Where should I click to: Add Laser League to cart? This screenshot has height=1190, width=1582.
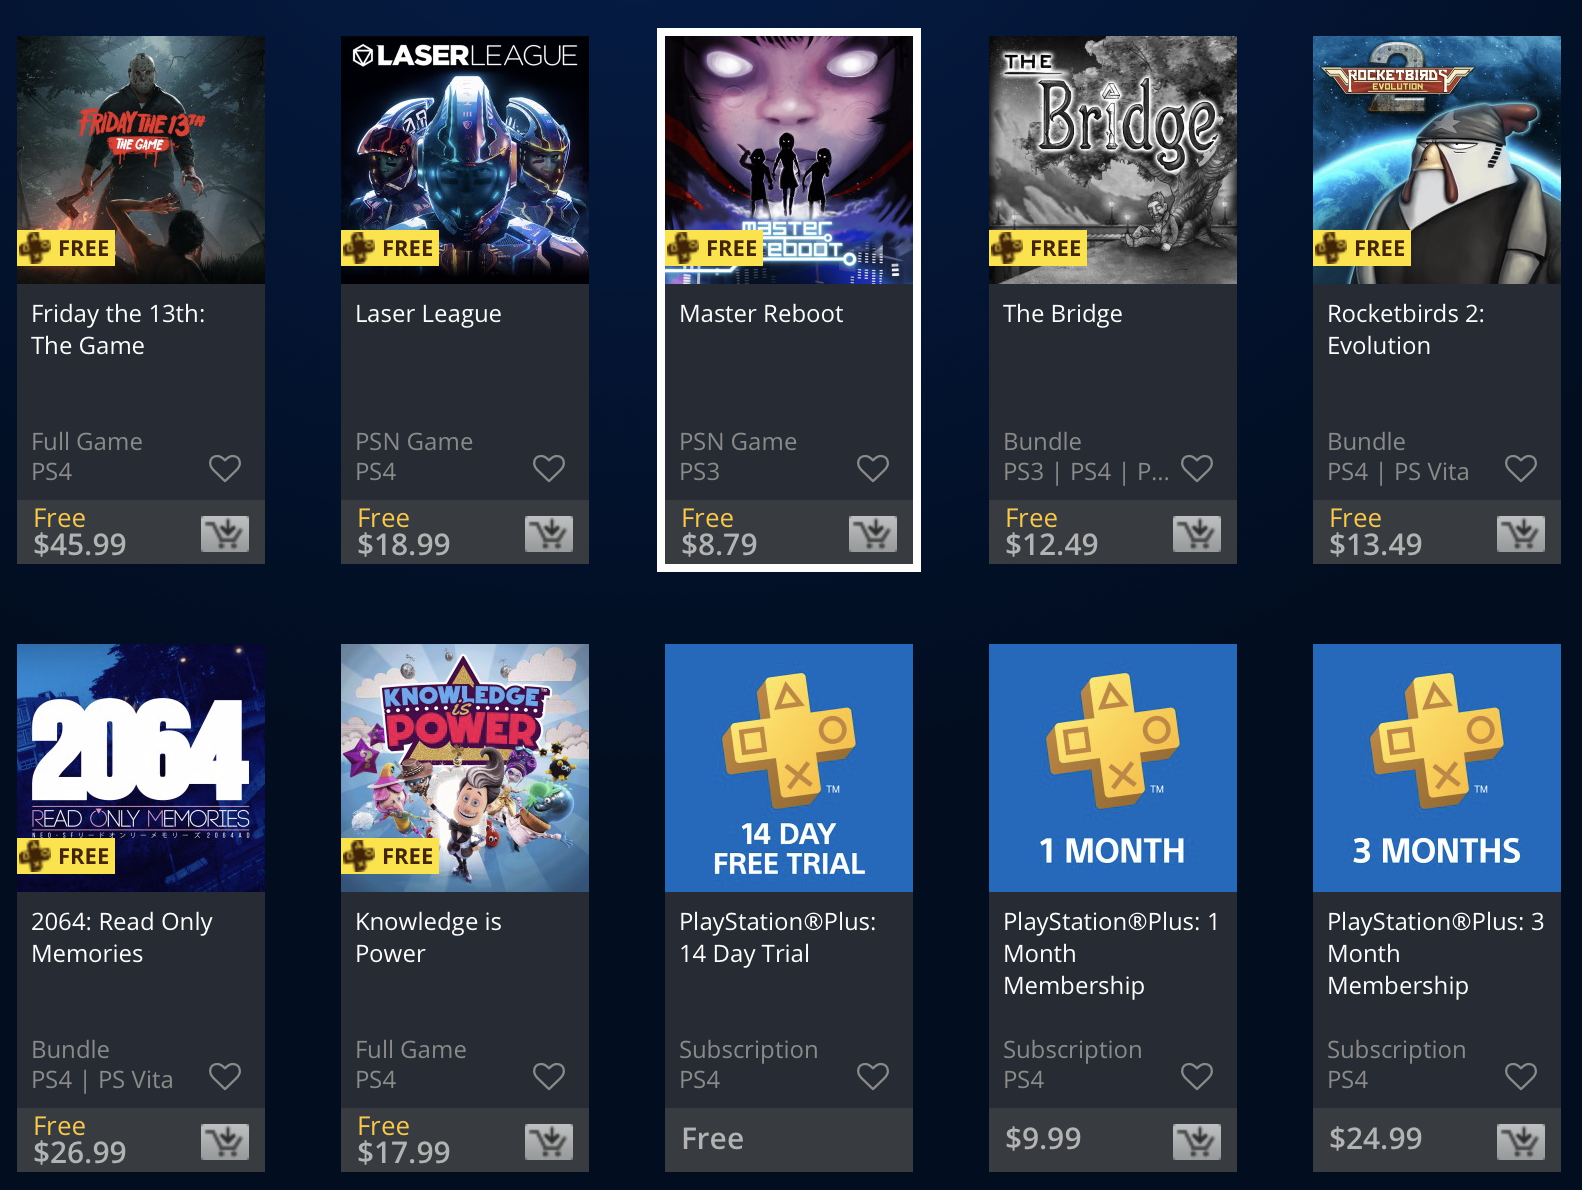point(549,534)
